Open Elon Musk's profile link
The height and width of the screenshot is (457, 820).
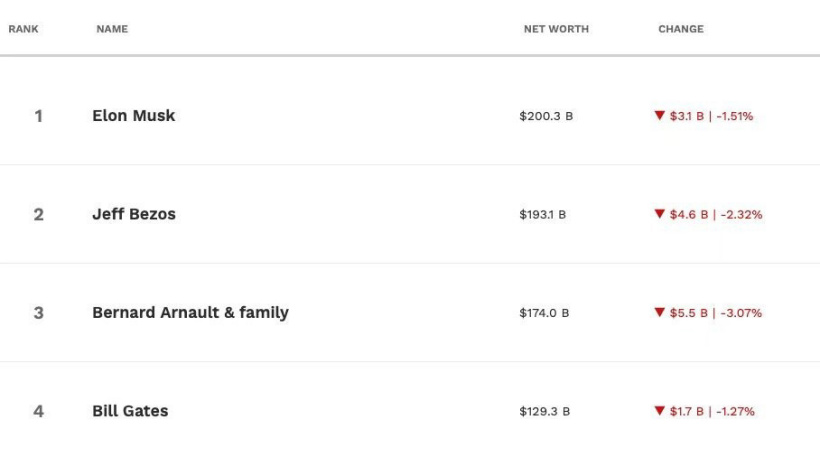[x=133, y=116]
